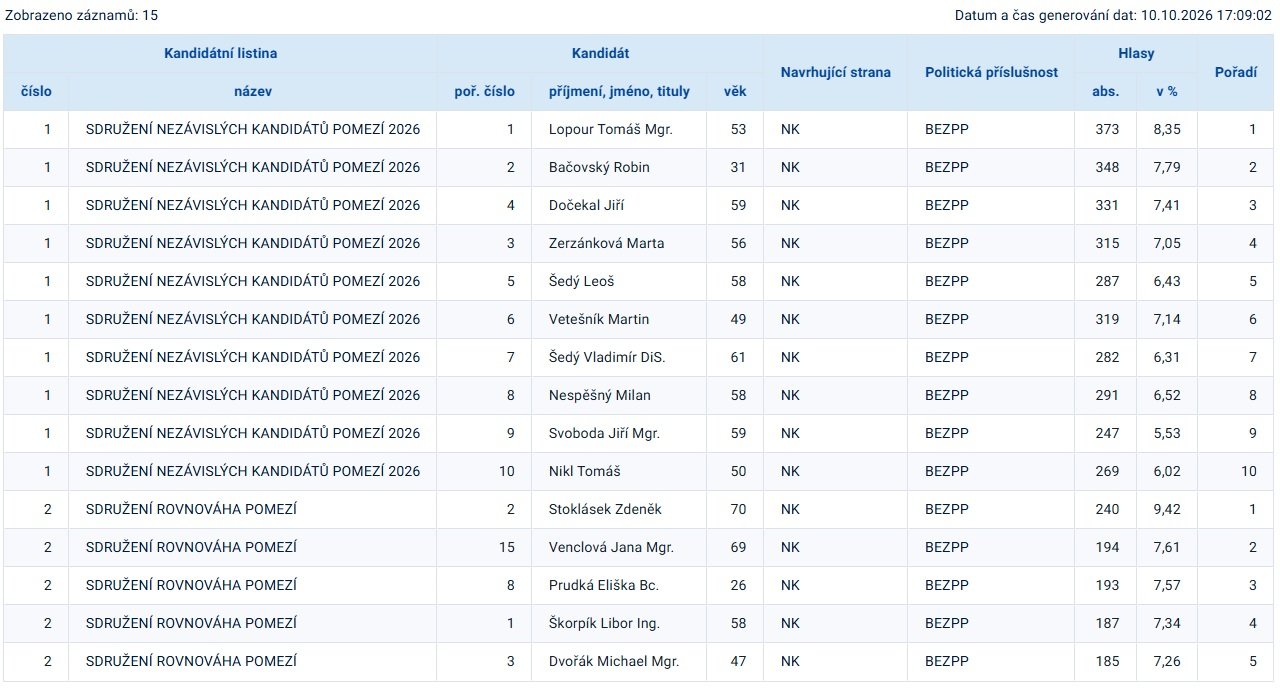Select the name 'Prudká Eliška Bc.'
The width and height of the screenshot is (1280, 688).
tap(604, 585)
